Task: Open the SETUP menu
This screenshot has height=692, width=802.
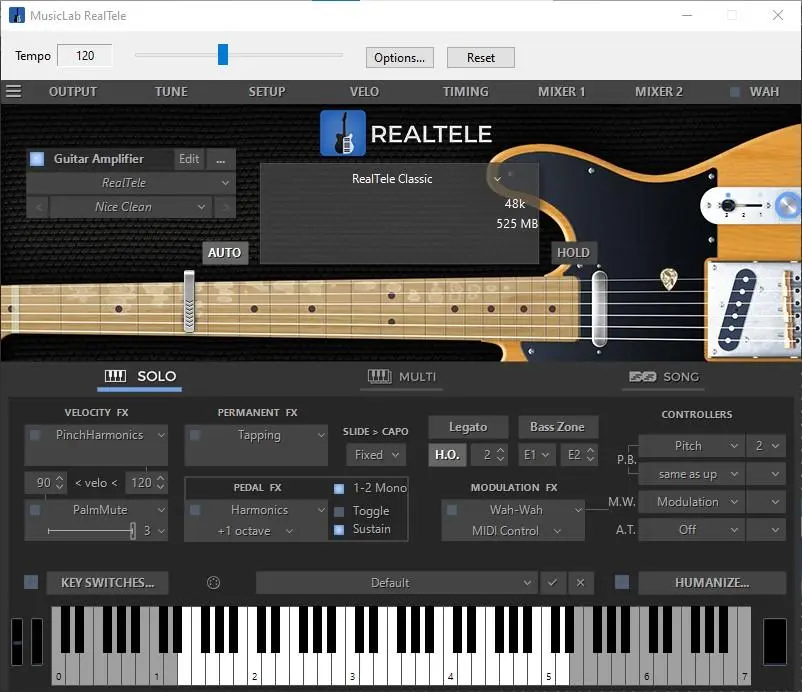Action: tap(267, 92)
